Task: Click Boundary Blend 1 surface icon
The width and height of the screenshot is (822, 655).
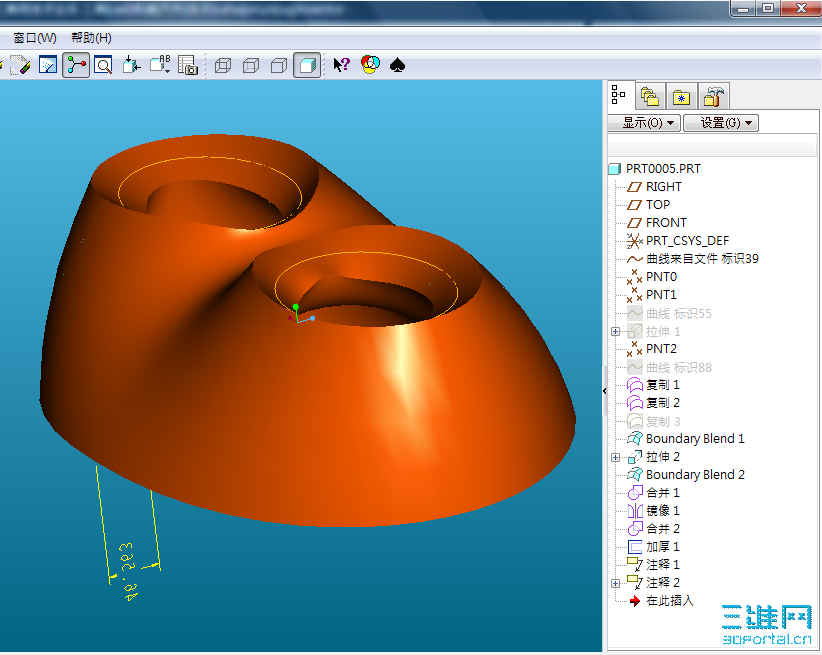Action: [635, 439]
